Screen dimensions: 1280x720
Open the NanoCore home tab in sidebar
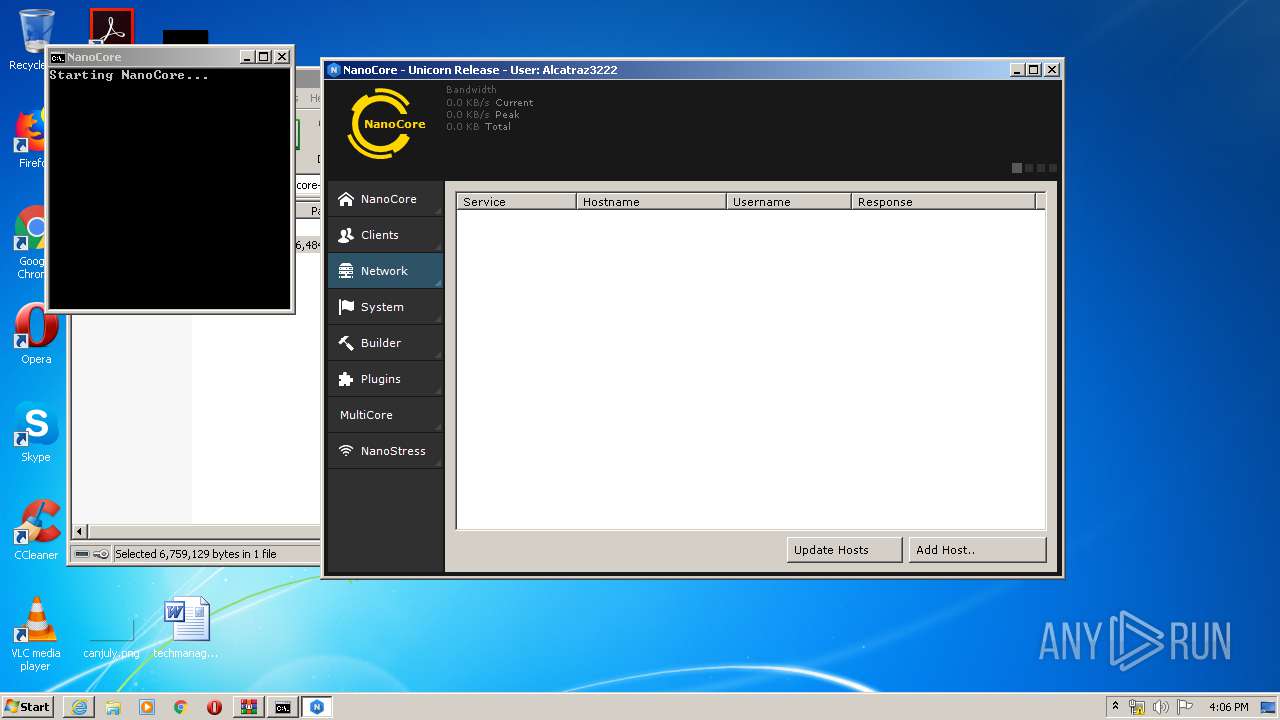point(385,199)
